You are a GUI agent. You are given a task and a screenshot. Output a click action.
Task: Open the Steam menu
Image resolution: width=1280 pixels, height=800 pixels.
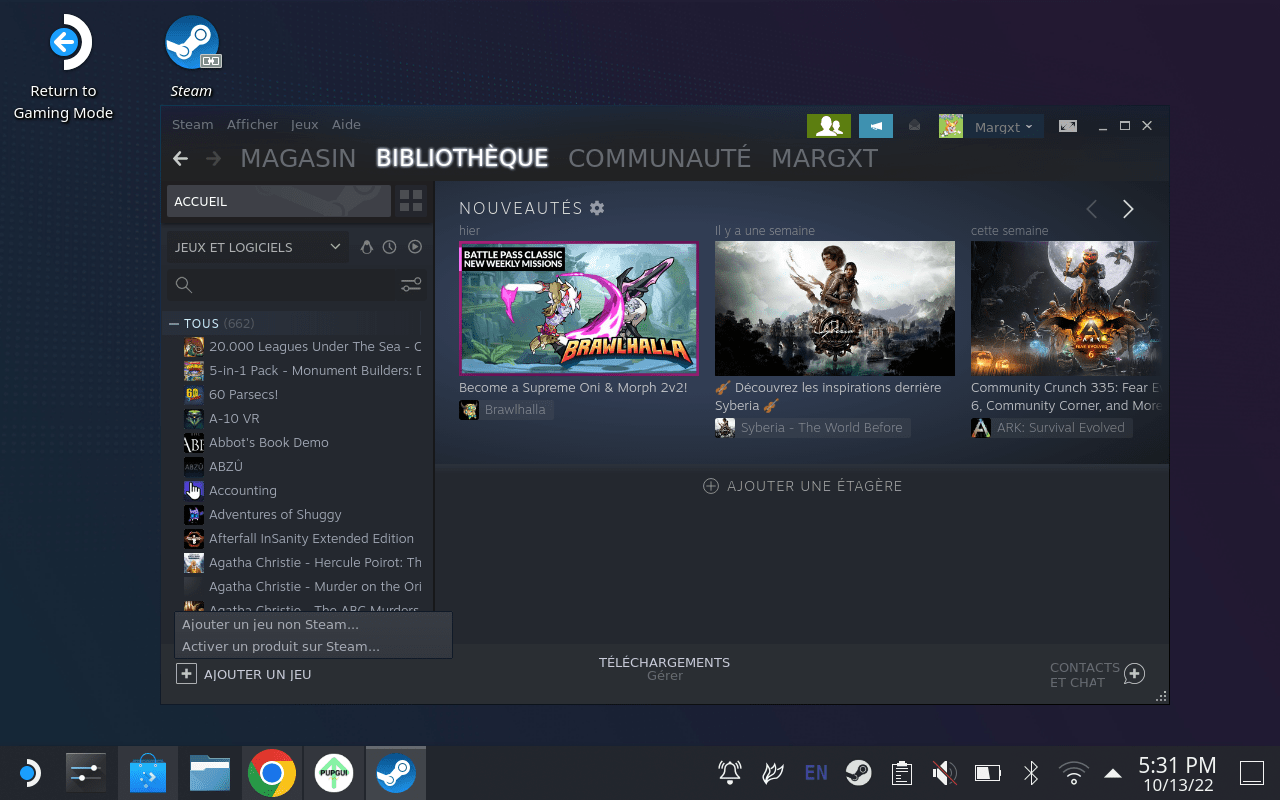coord(192,125)
